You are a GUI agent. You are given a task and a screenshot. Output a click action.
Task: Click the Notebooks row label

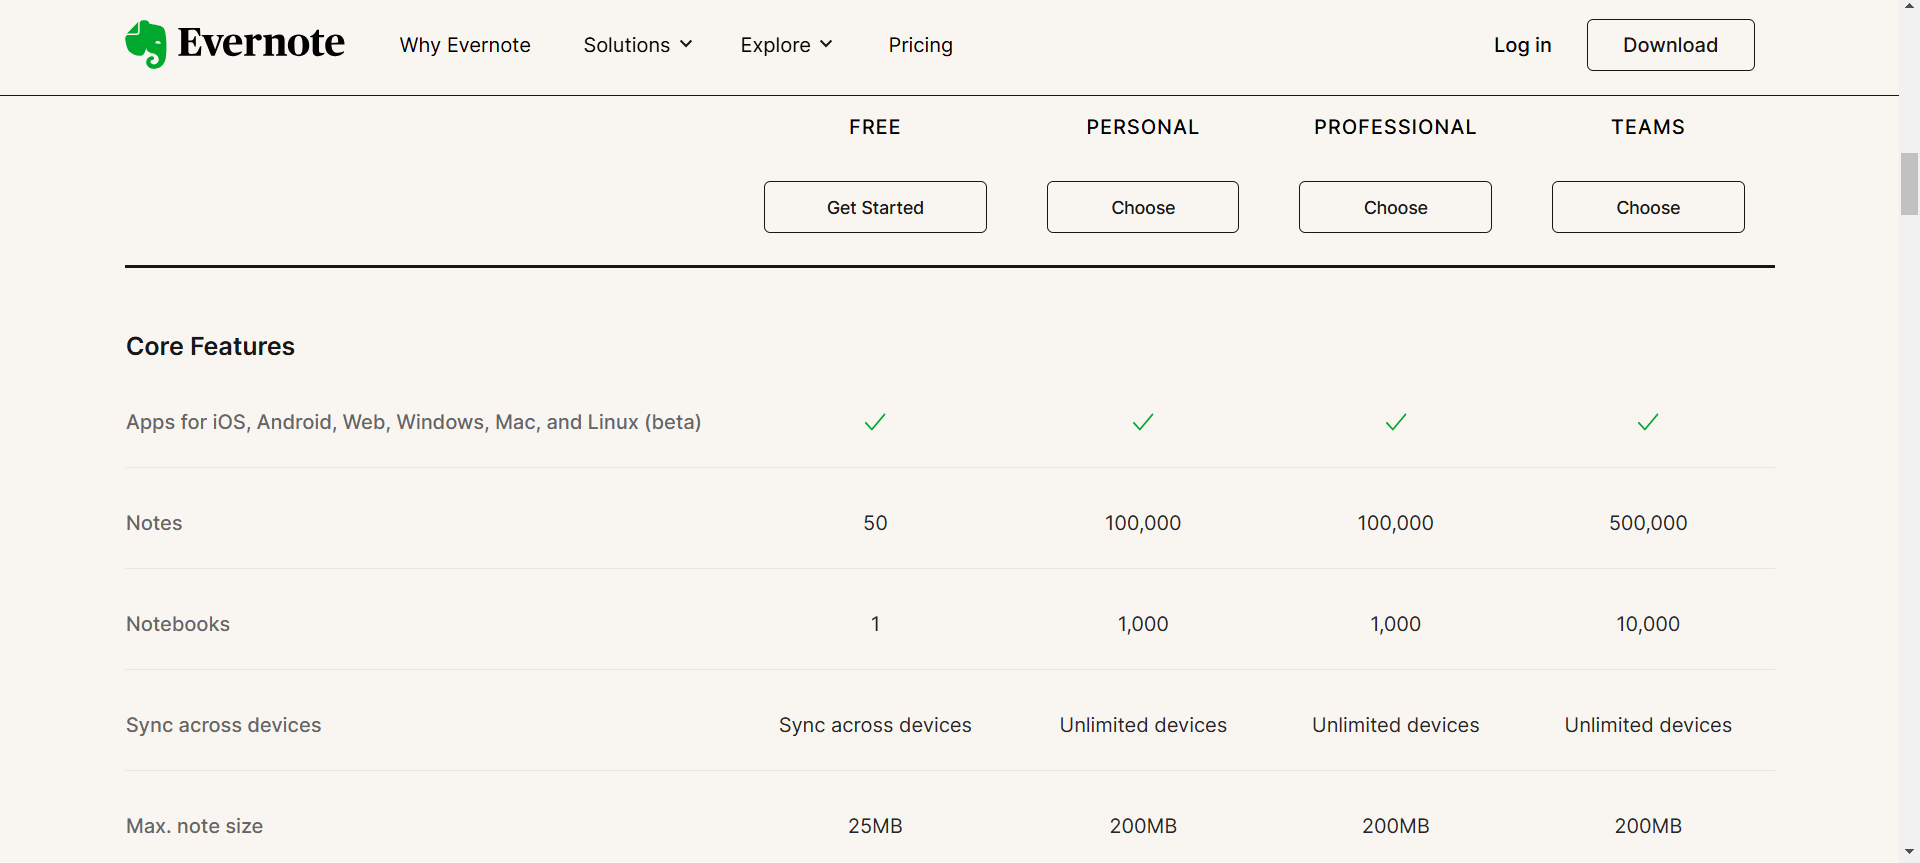[178, 624]
